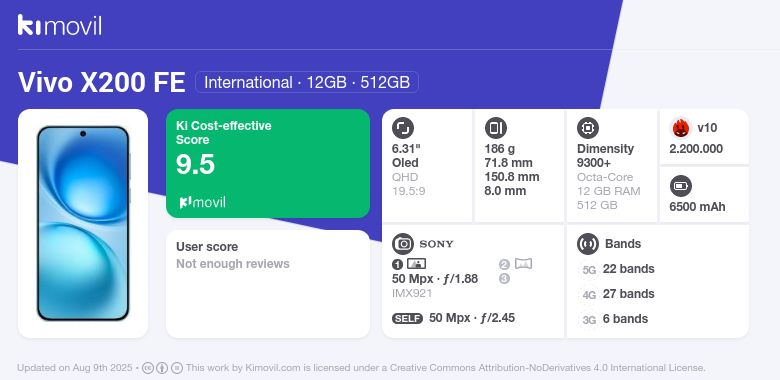Click the Creative Commons CC icon in footer
The image size is (780, 380).
point(147,368)
